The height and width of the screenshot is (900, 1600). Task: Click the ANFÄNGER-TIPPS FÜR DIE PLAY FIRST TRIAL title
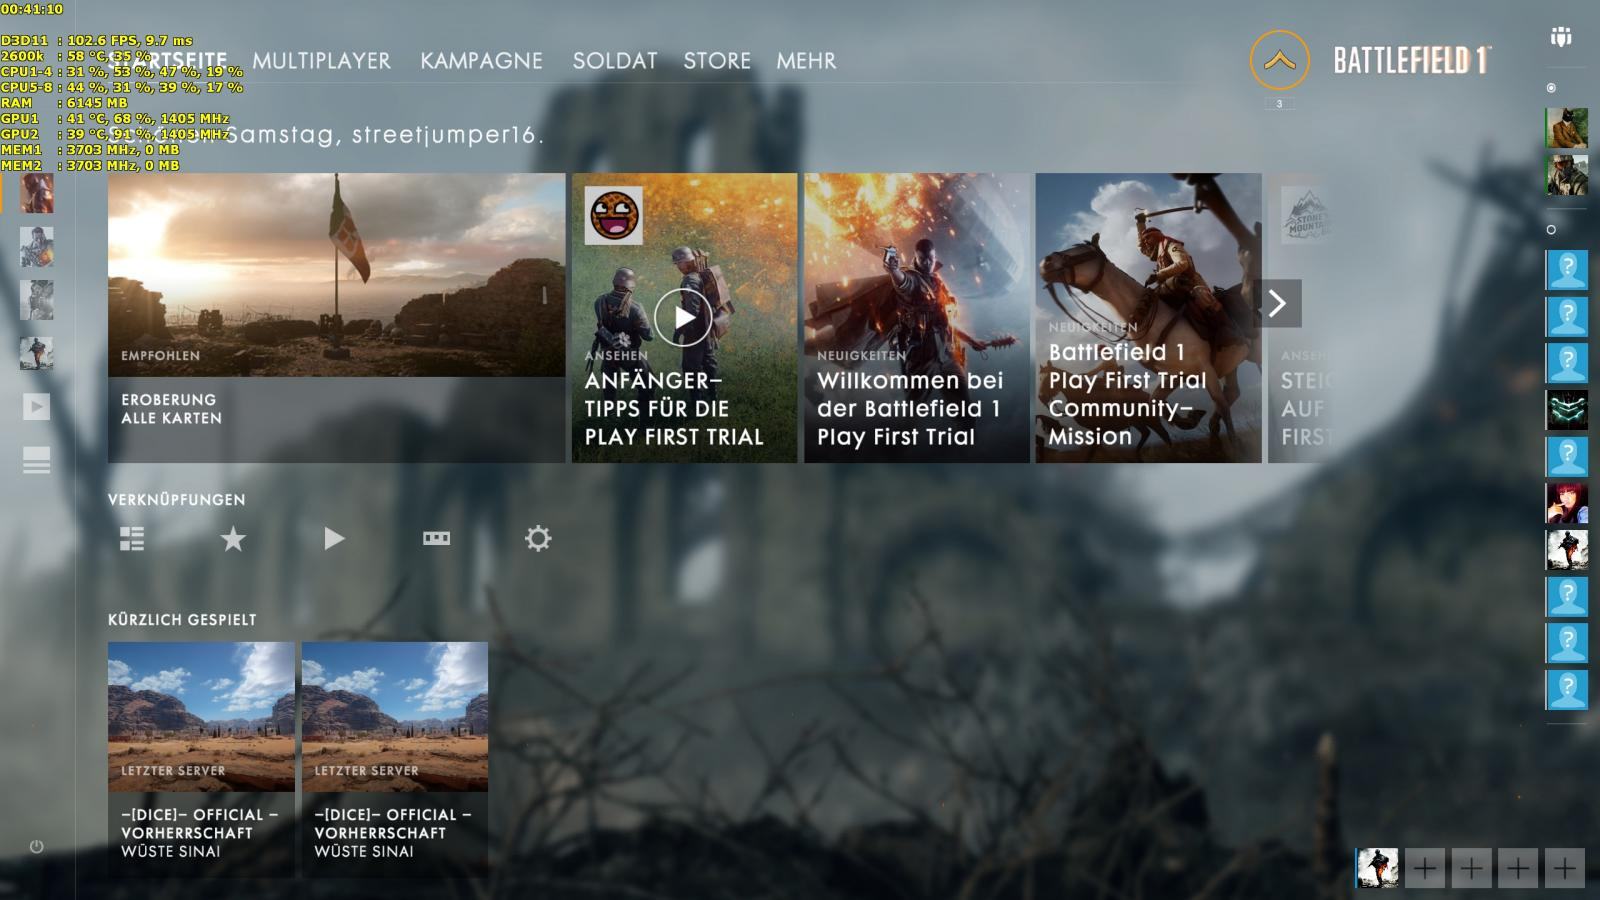tap(674, 409)
